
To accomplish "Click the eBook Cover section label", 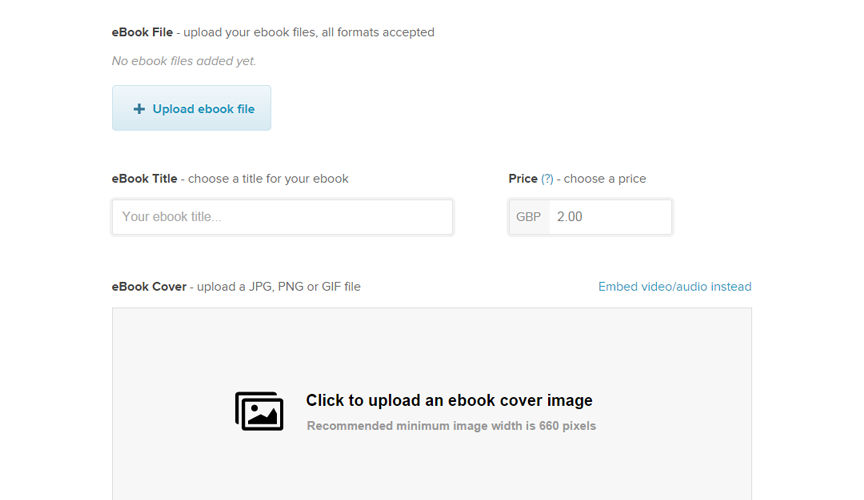I will (149, 287).
